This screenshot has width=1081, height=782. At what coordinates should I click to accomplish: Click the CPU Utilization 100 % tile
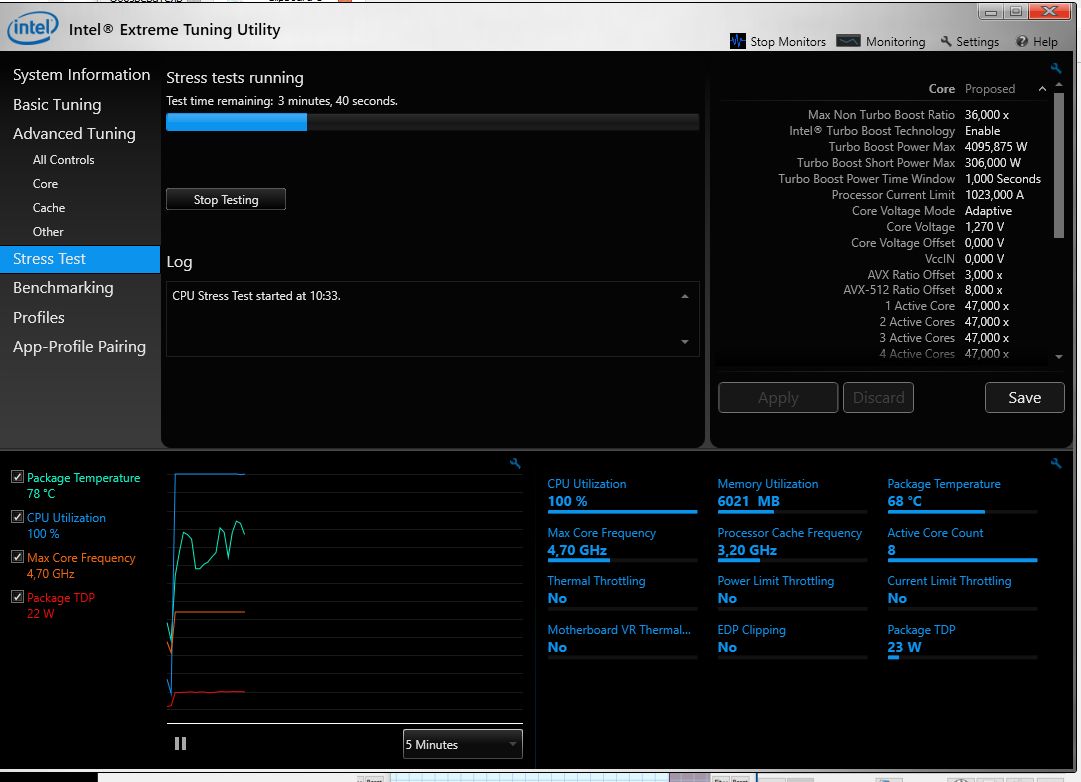[622, 496]
